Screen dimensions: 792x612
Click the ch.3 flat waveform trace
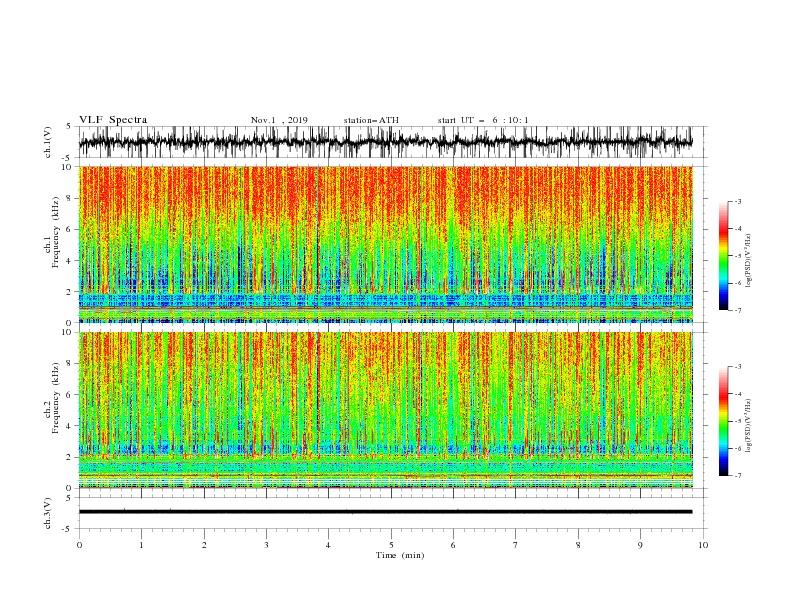click(386, 512)
